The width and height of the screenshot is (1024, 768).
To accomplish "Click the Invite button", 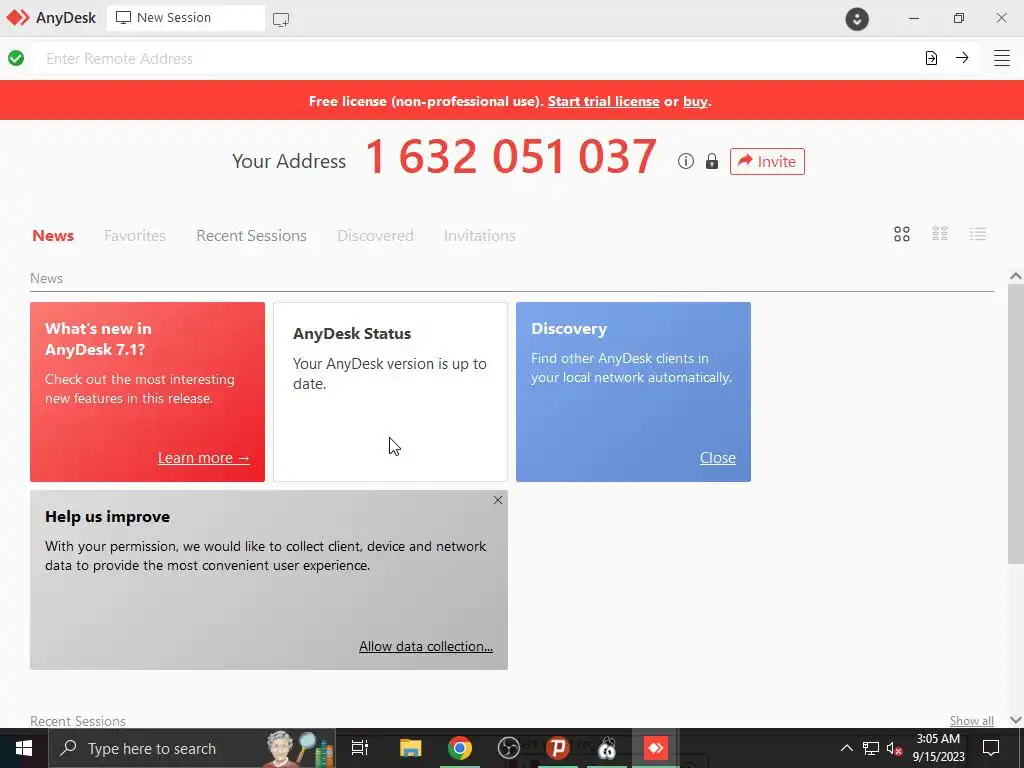I will [767, 161].
